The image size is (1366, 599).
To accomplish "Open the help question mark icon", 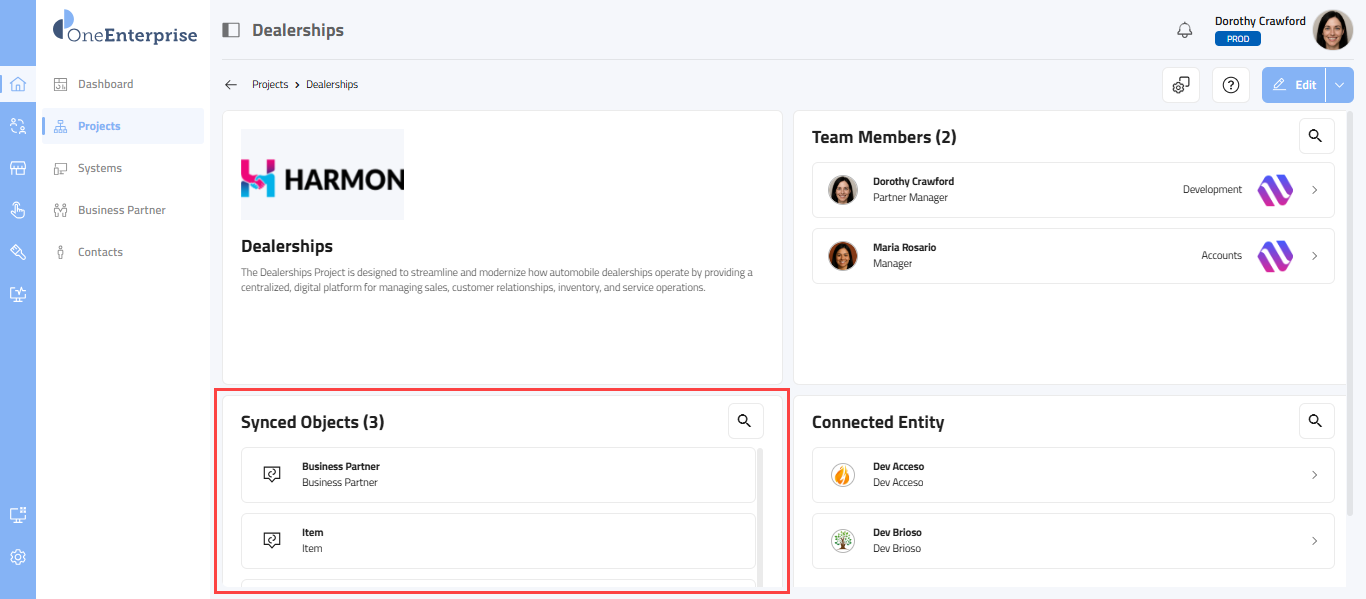I will pos(1231,85).
